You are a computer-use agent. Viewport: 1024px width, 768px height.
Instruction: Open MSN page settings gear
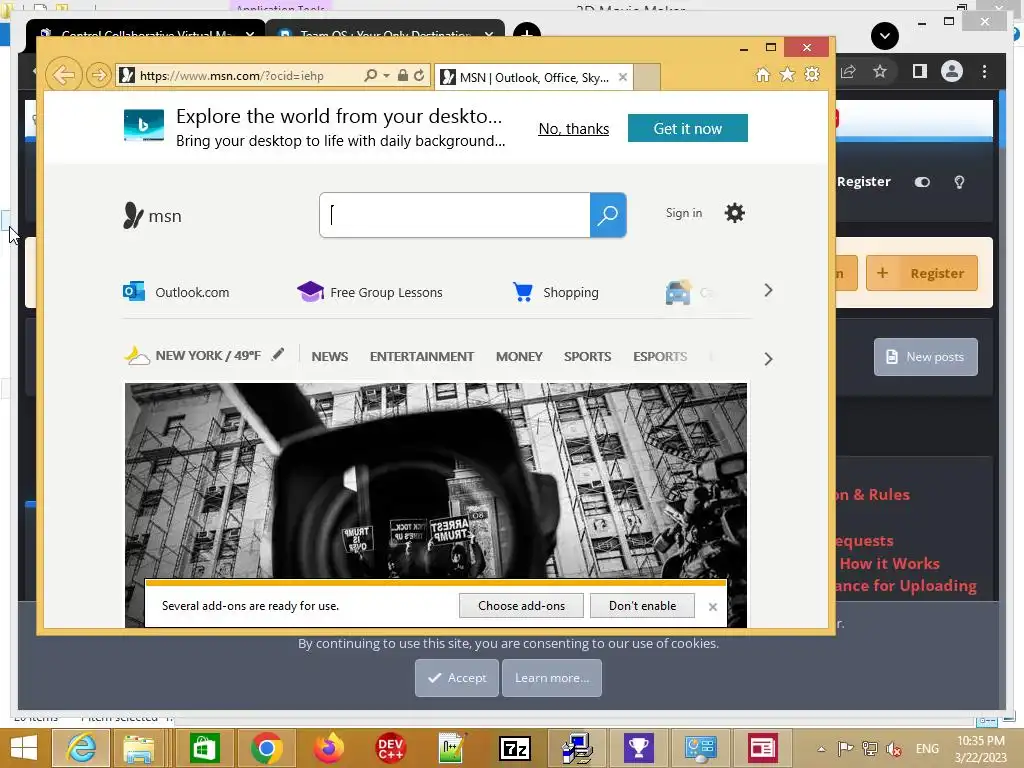pyautogui.click(x=735, y=213)
